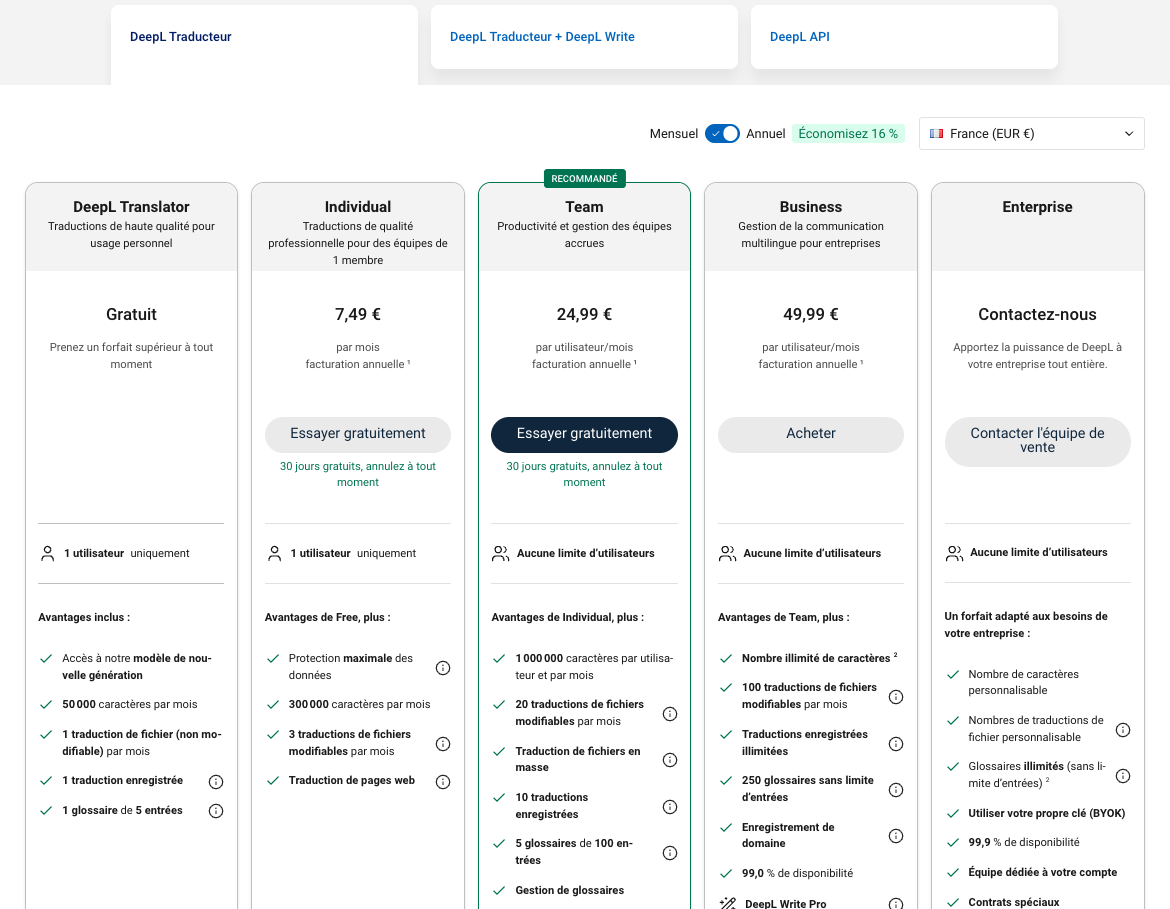Click Essayer gratuitement in the Team plan

point(584,434)
